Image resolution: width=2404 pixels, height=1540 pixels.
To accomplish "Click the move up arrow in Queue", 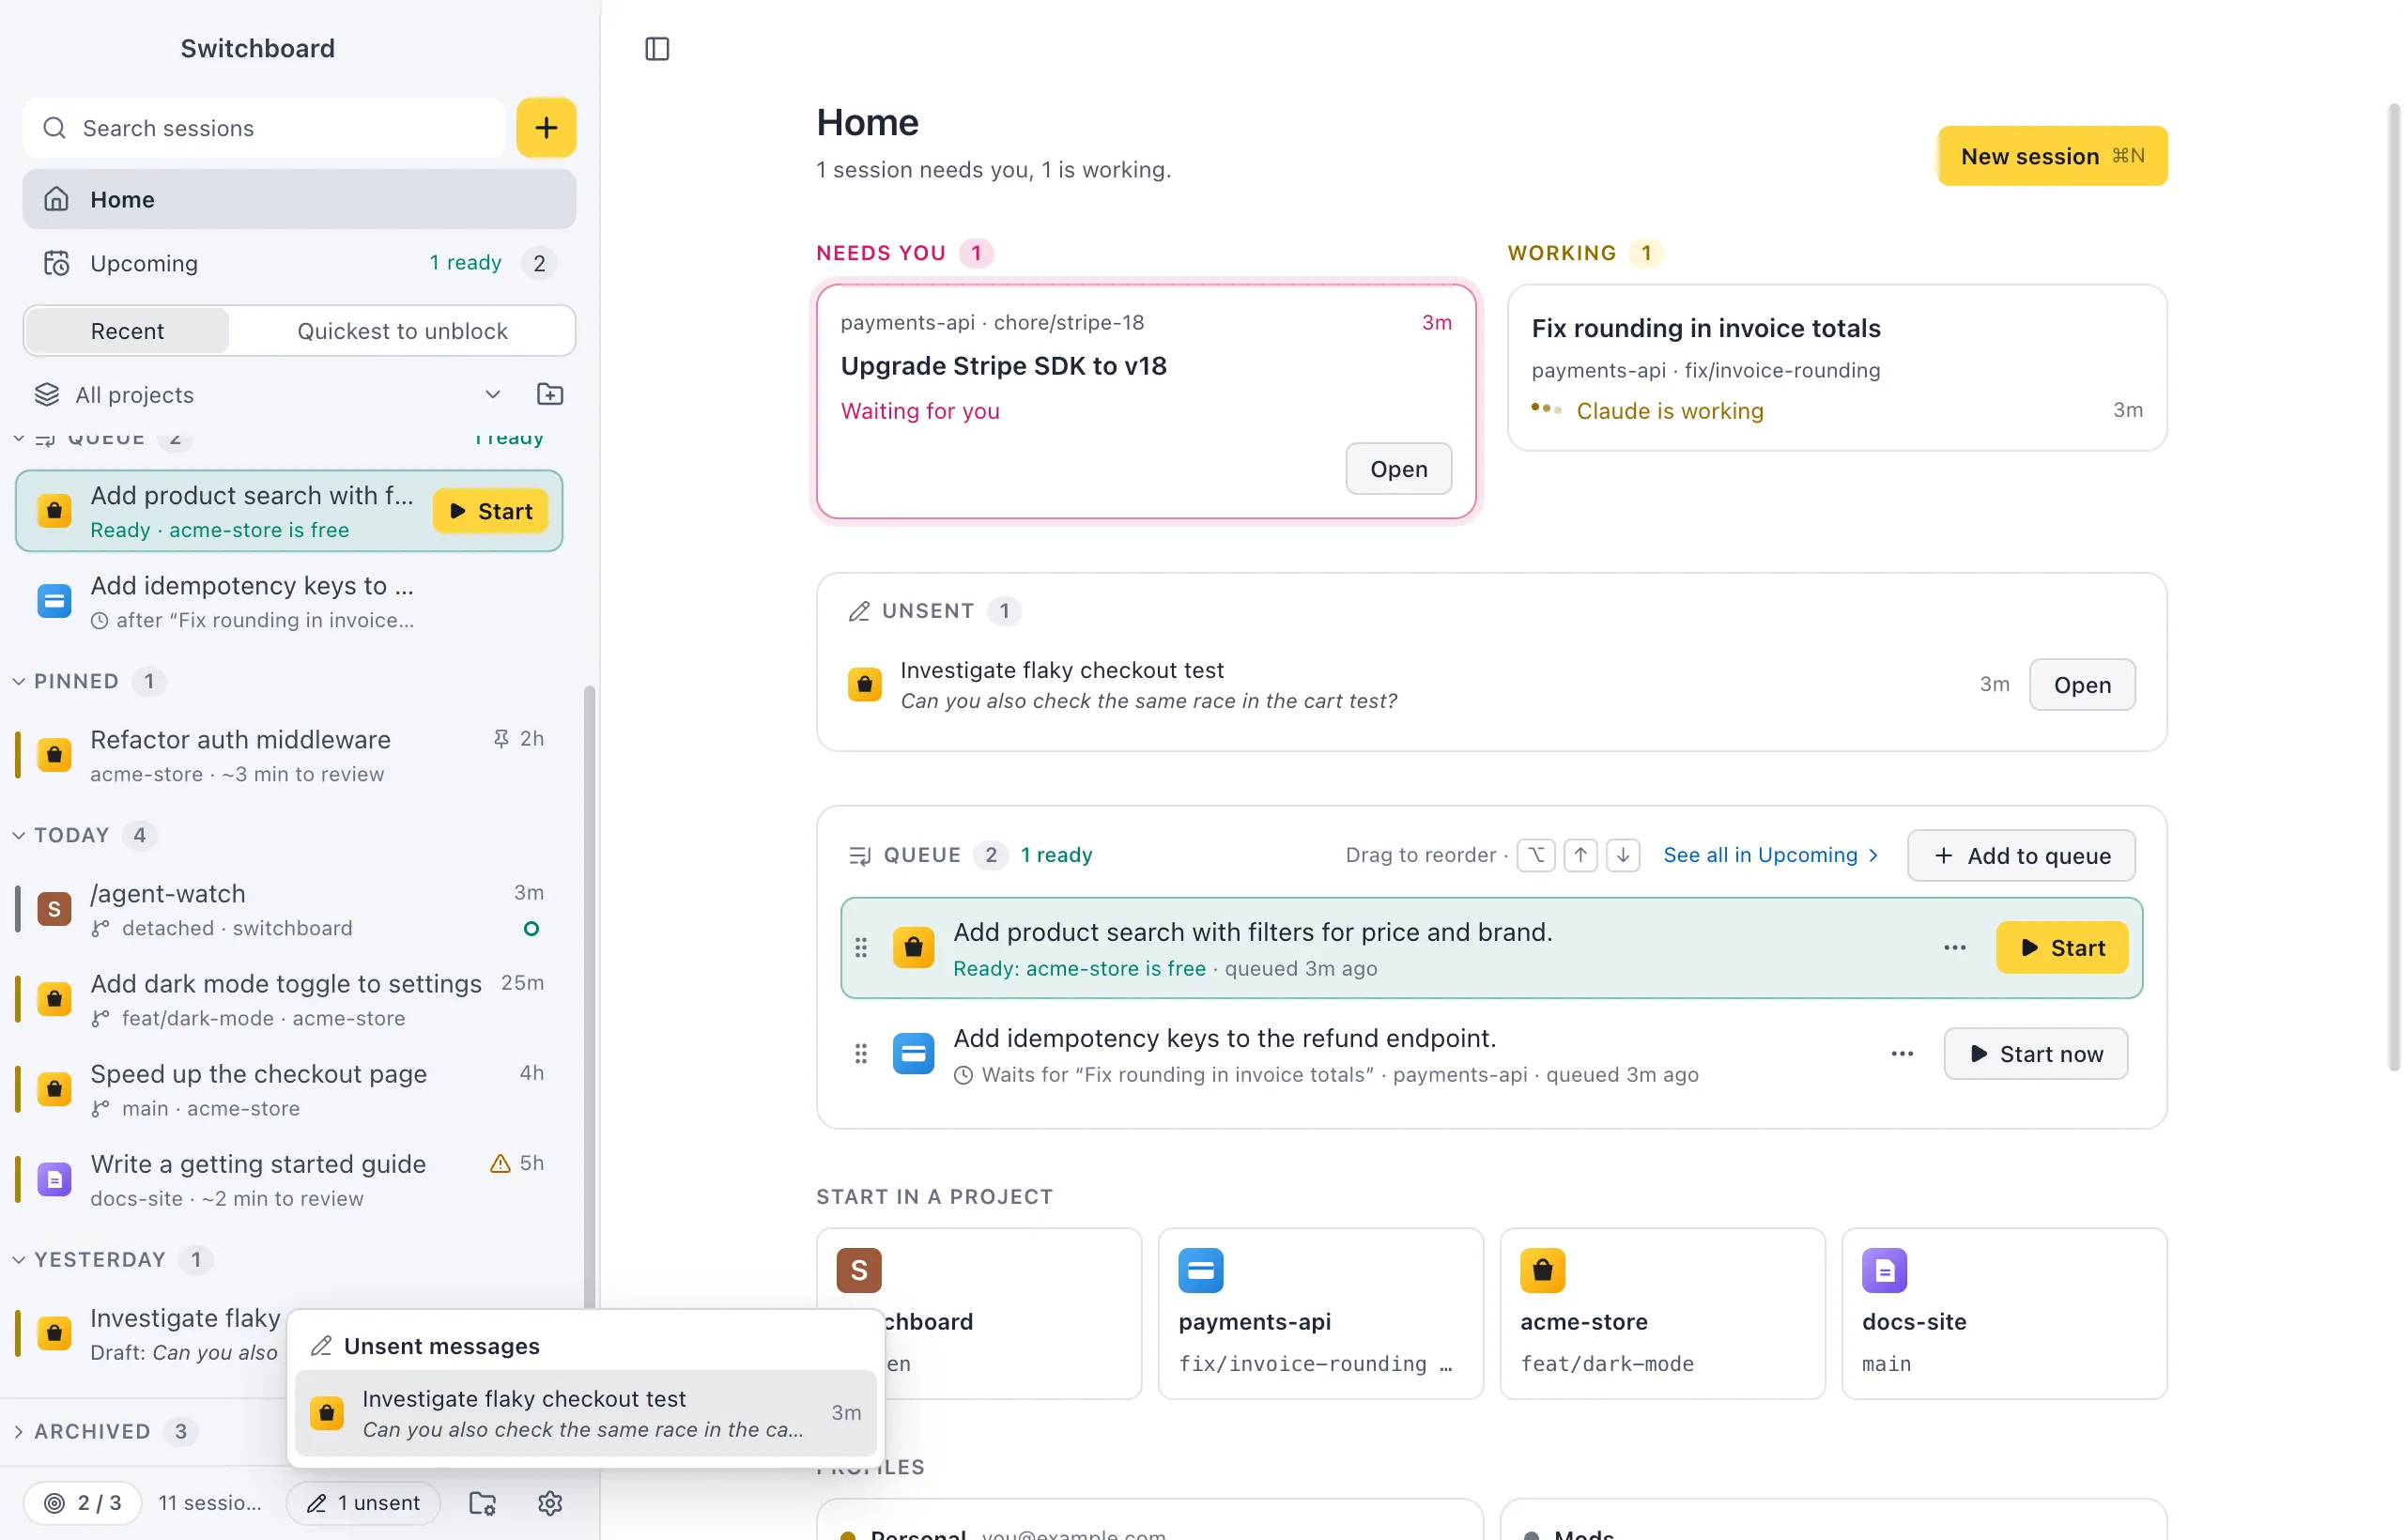I will click(1580, 855).
